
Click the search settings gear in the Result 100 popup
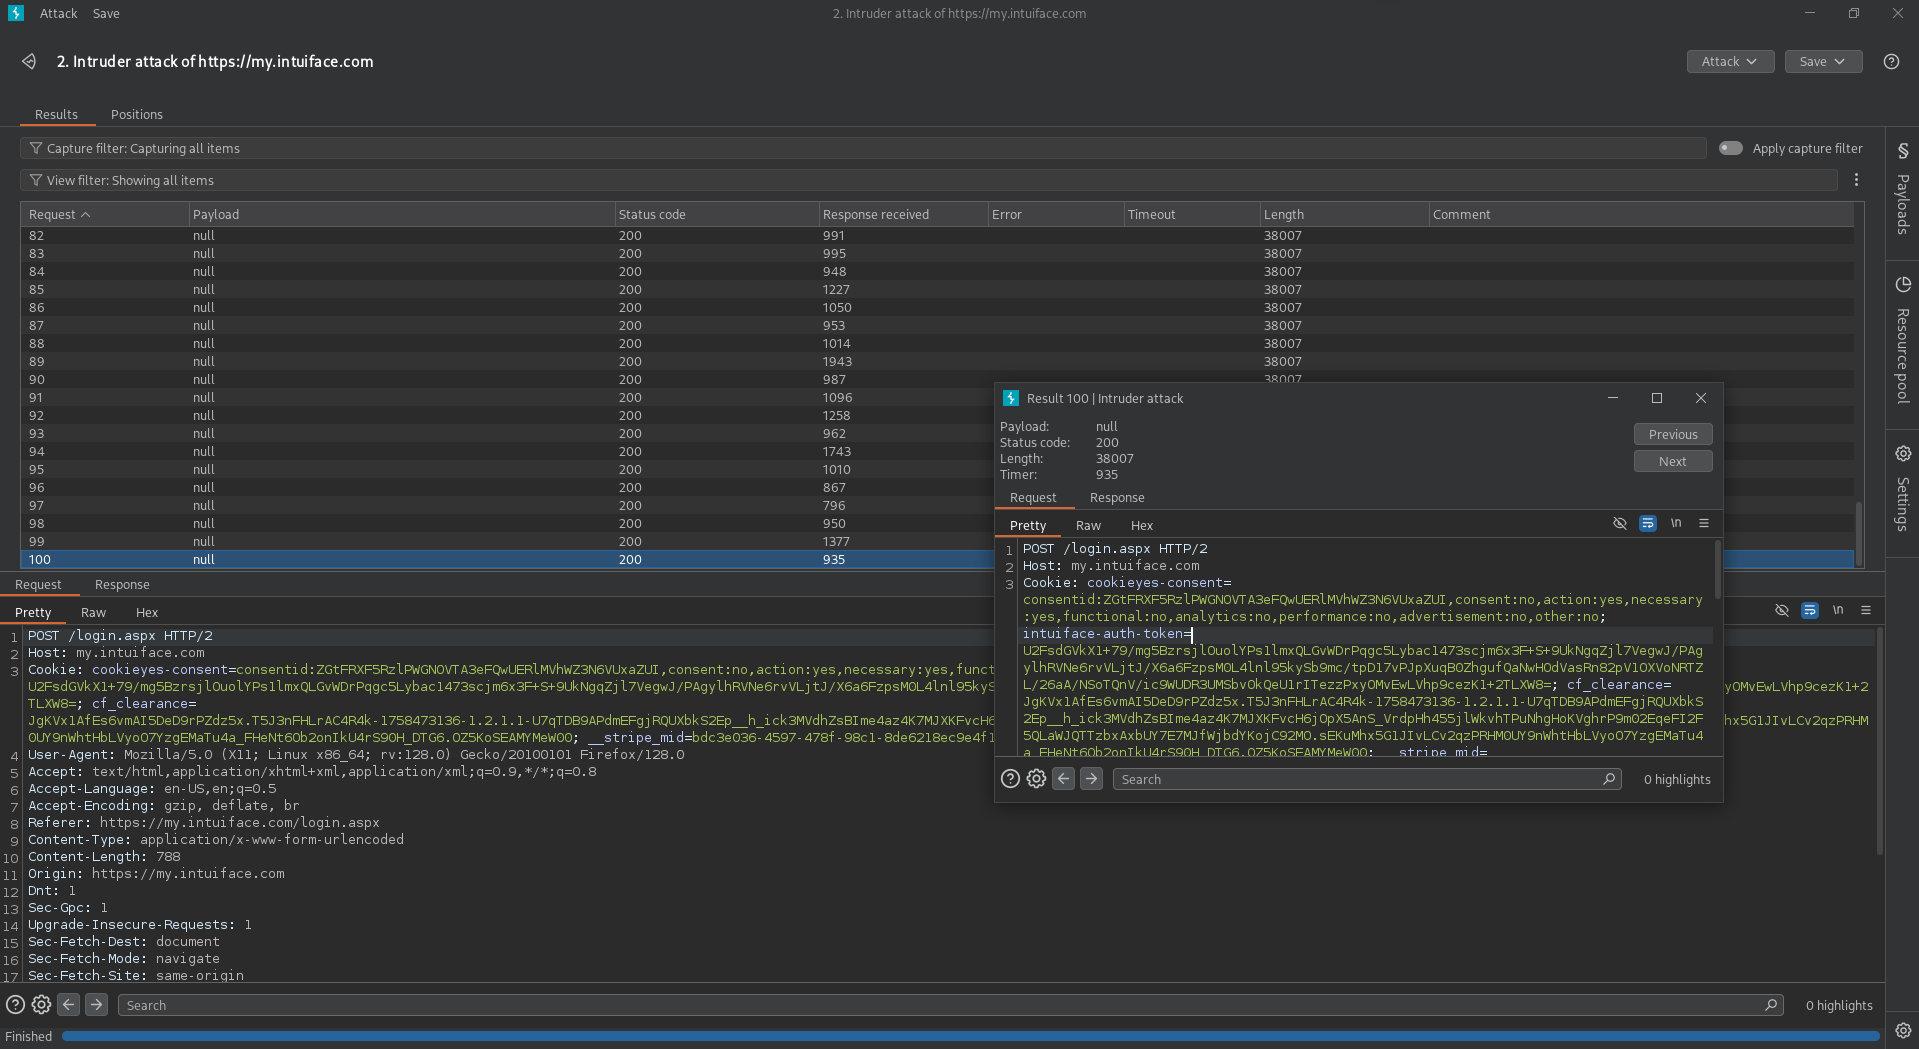[1036, 779]
